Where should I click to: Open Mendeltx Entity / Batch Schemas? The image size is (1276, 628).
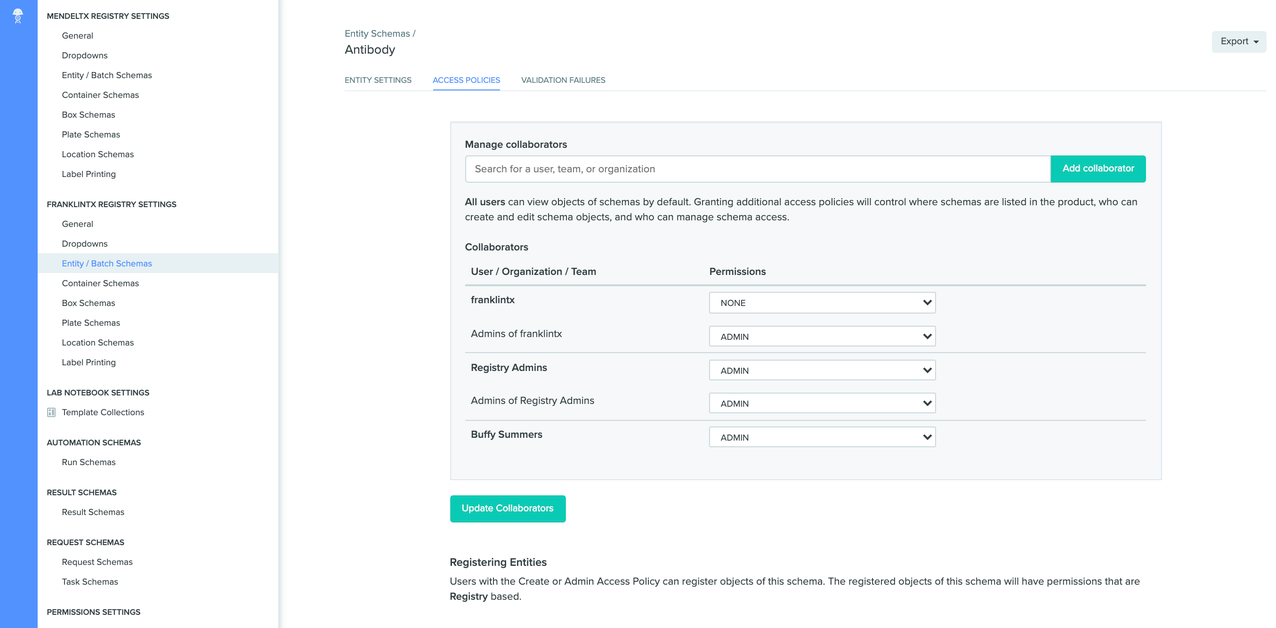pos(107,75)
